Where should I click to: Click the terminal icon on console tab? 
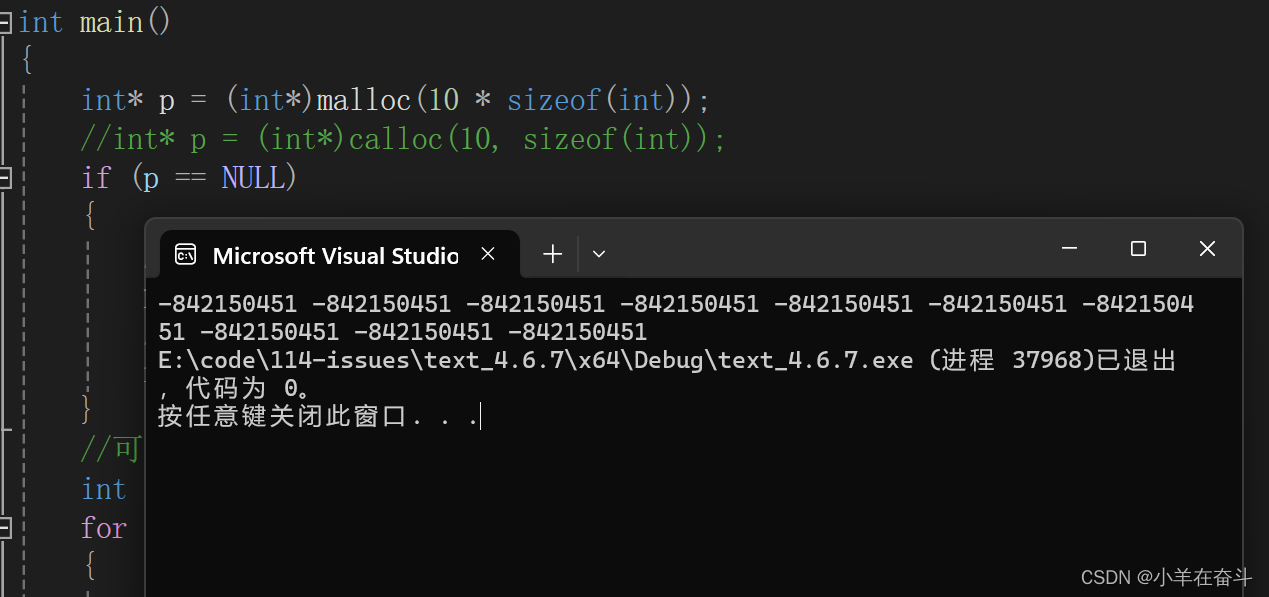click(x=186, y=255)
